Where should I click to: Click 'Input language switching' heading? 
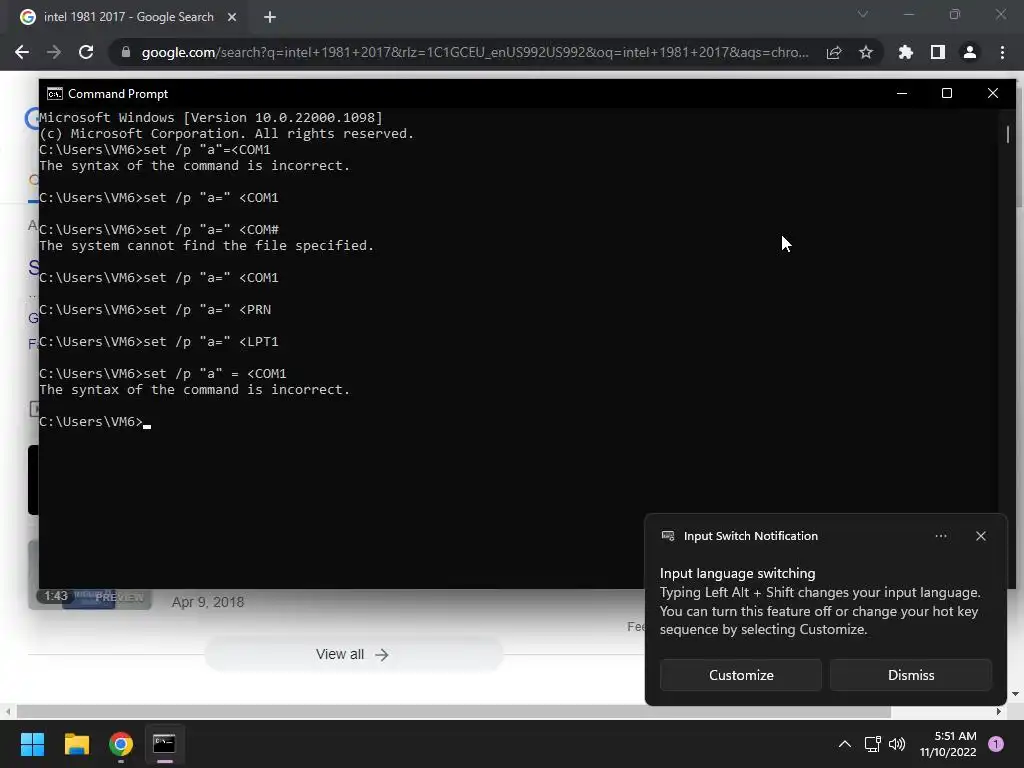coord(737,573)
